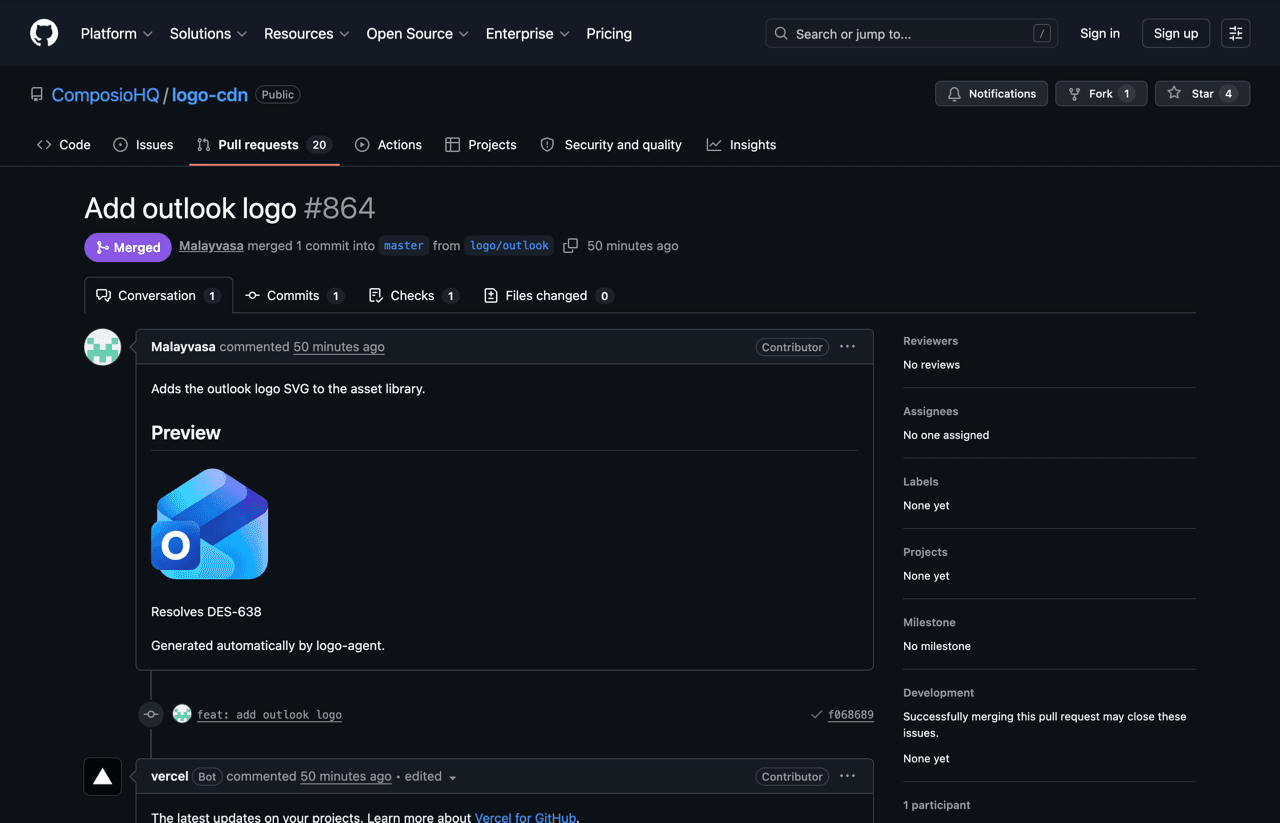Open the options menu on vercel's comment
This screenshot has width=1280, height=823.
point(847,776)
